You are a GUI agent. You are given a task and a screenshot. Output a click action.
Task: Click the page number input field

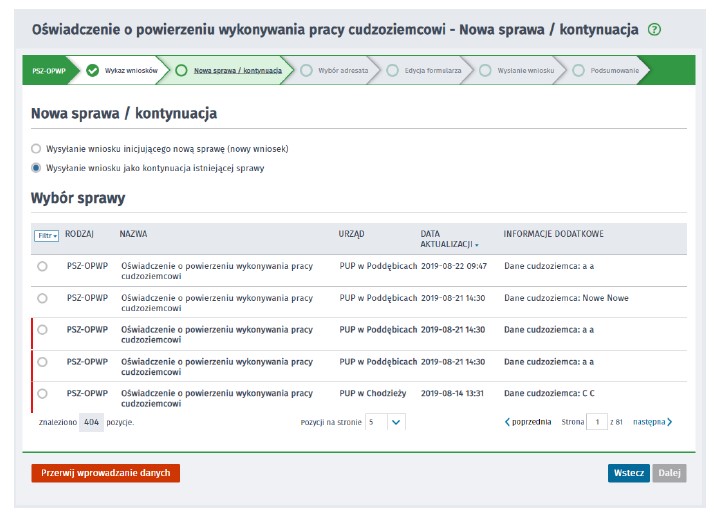coord(596,422)
